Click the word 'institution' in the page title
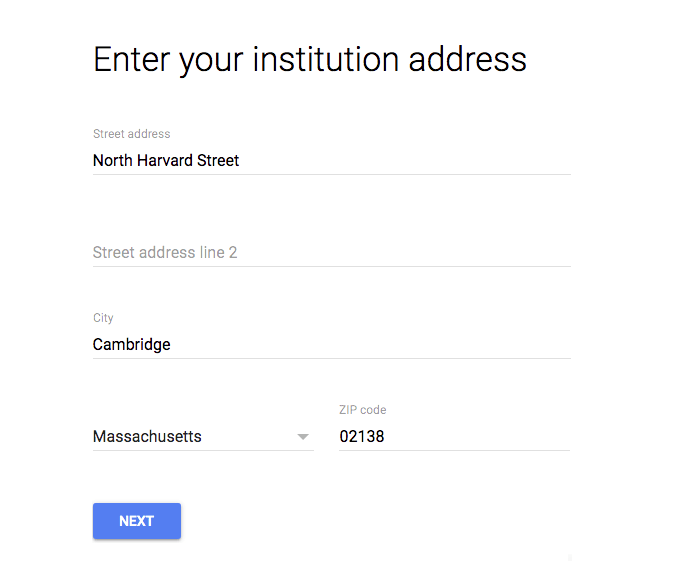 pos(326,59)
